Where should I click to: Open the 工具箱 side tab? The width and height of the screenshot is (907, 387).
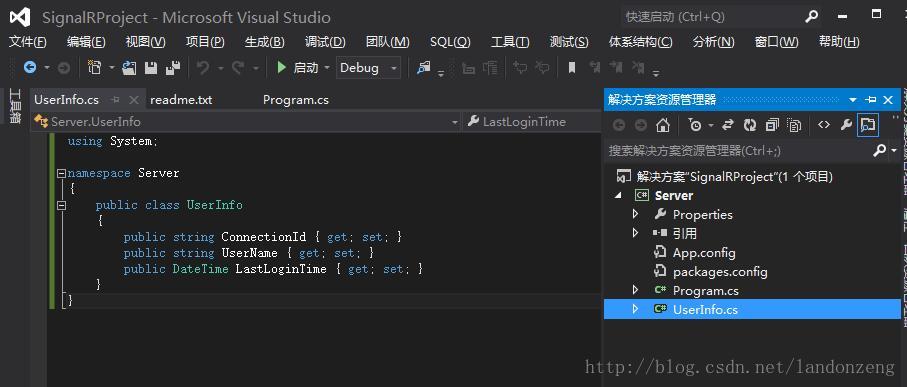point(16,106)
